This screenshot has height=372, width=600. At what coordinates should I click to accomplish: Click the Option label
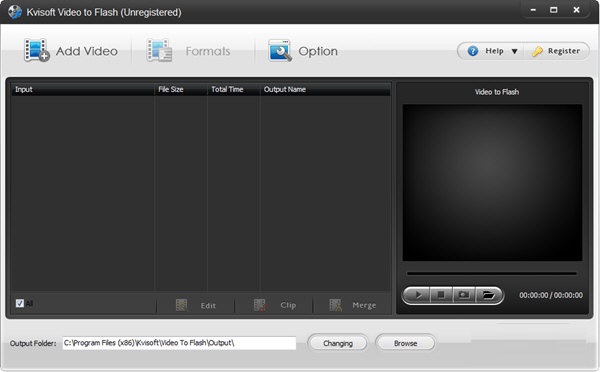pyautogui.click(x=318, y=51)
